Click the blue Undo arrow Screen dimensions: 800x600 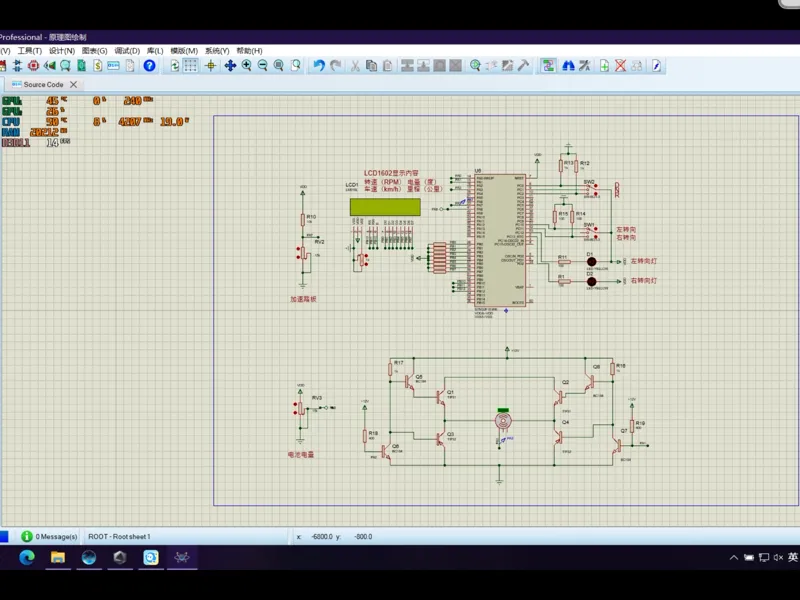319,65
